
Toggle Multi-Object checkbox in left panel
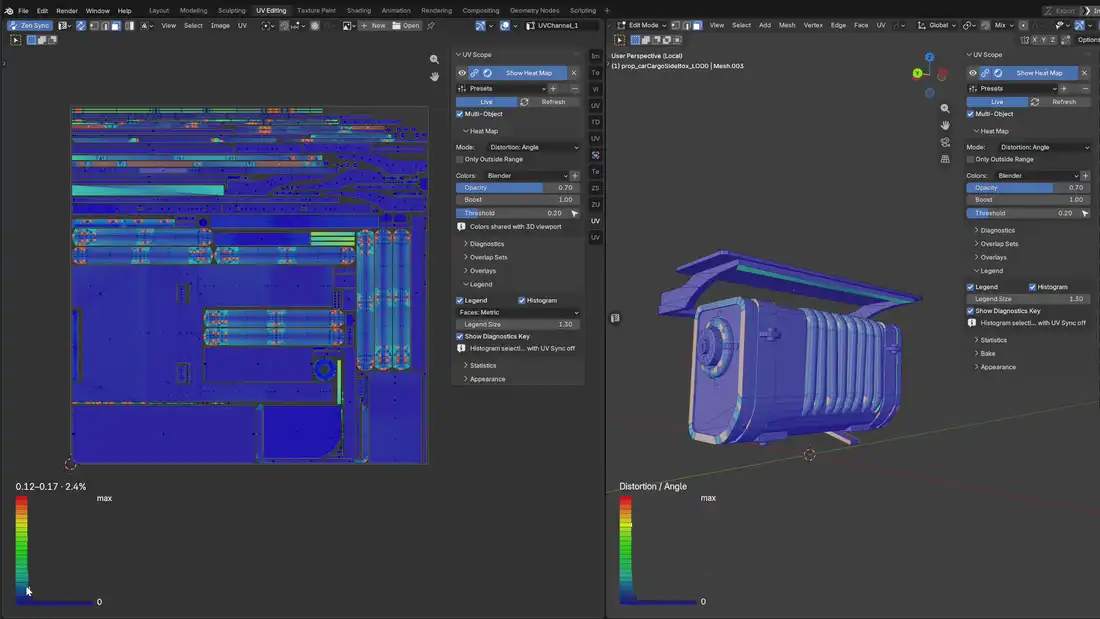click(x=460, y=114)
